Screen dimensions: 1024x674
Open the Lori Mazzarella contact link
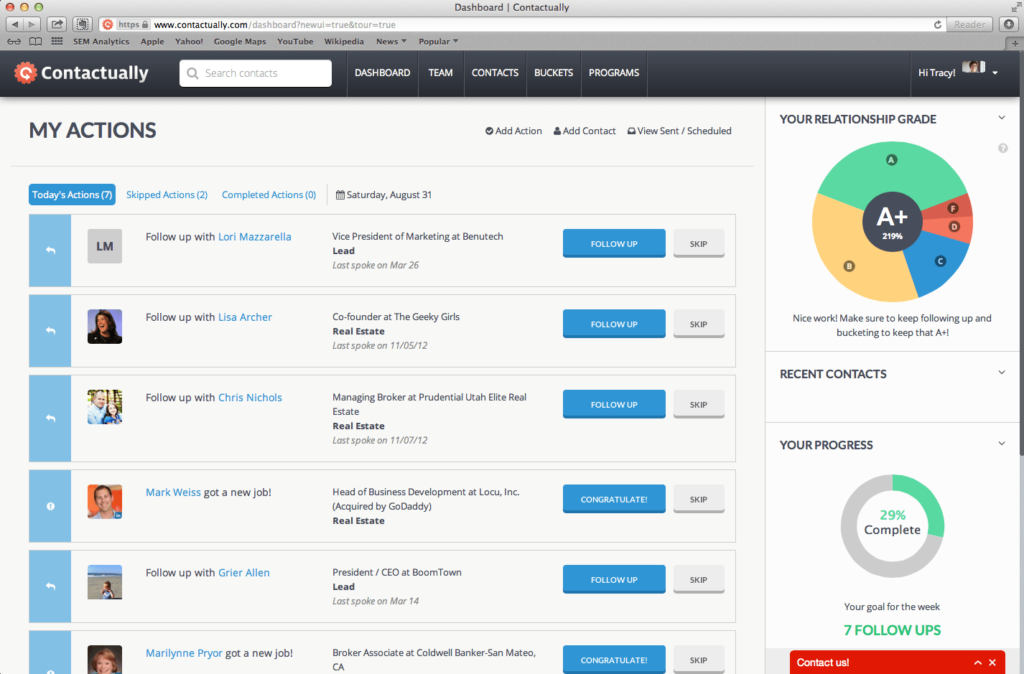coord(255,236)
